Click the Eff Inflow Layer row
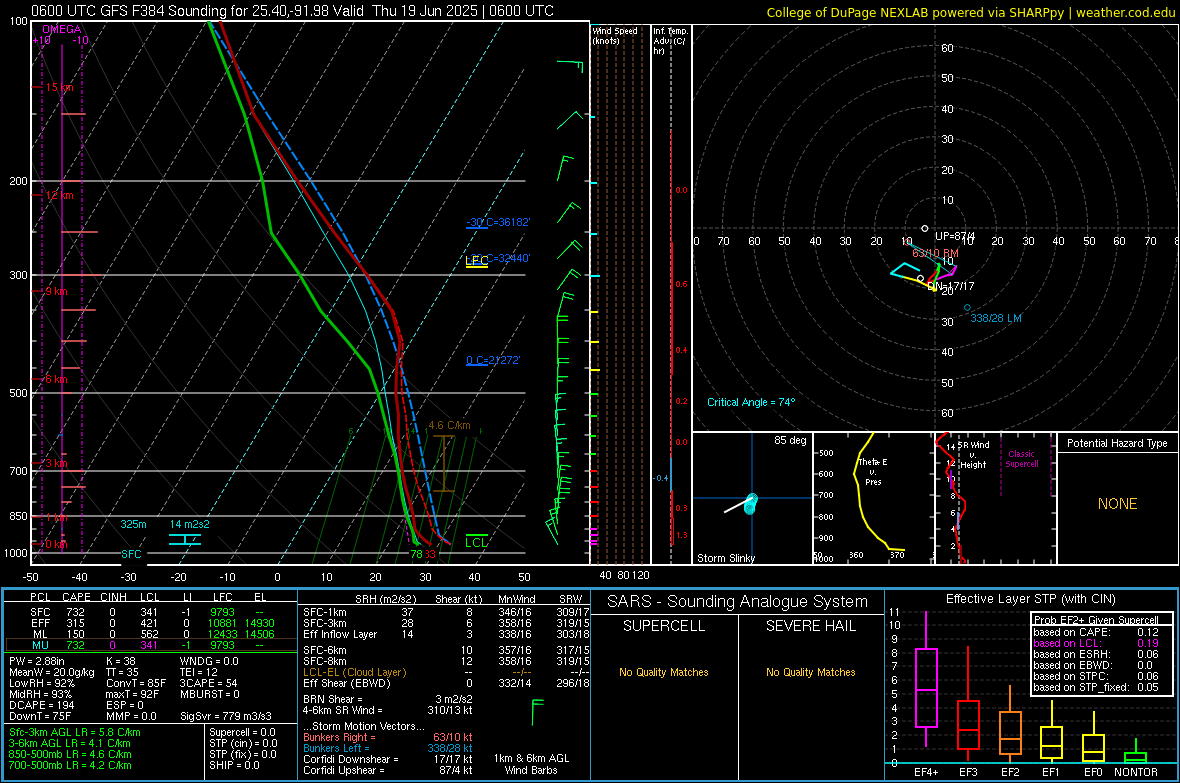The width and height of the screenshot is (1180, 783). coord(446,634)
